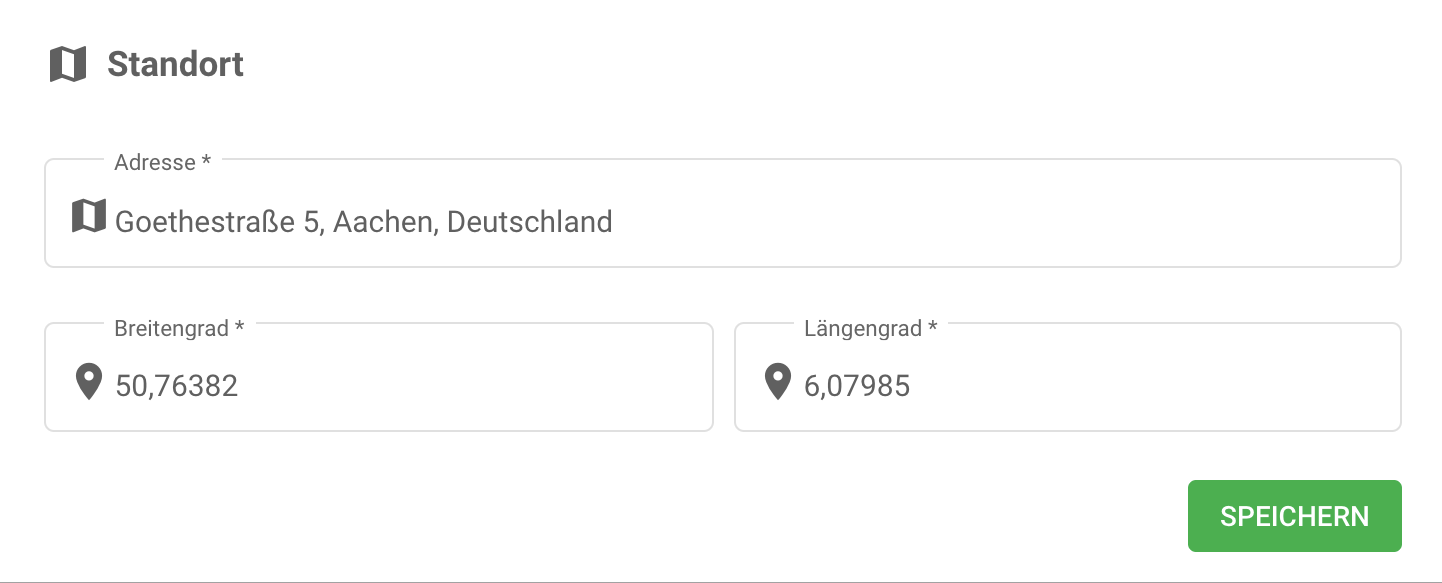Place cursor on the word Deutschland
Image resolution: width=1442 pixels, height=583 pixels.
point(529,221)
